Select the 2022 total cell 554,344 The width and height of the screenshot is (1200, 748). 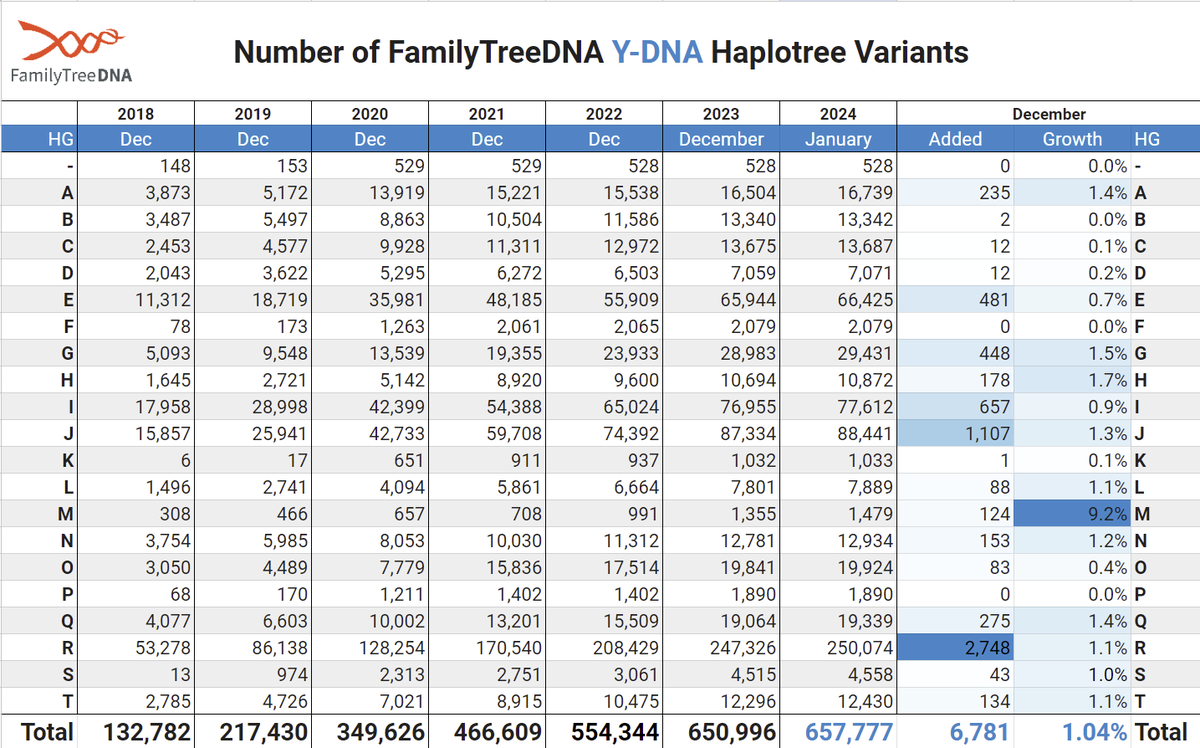(604, 732)
